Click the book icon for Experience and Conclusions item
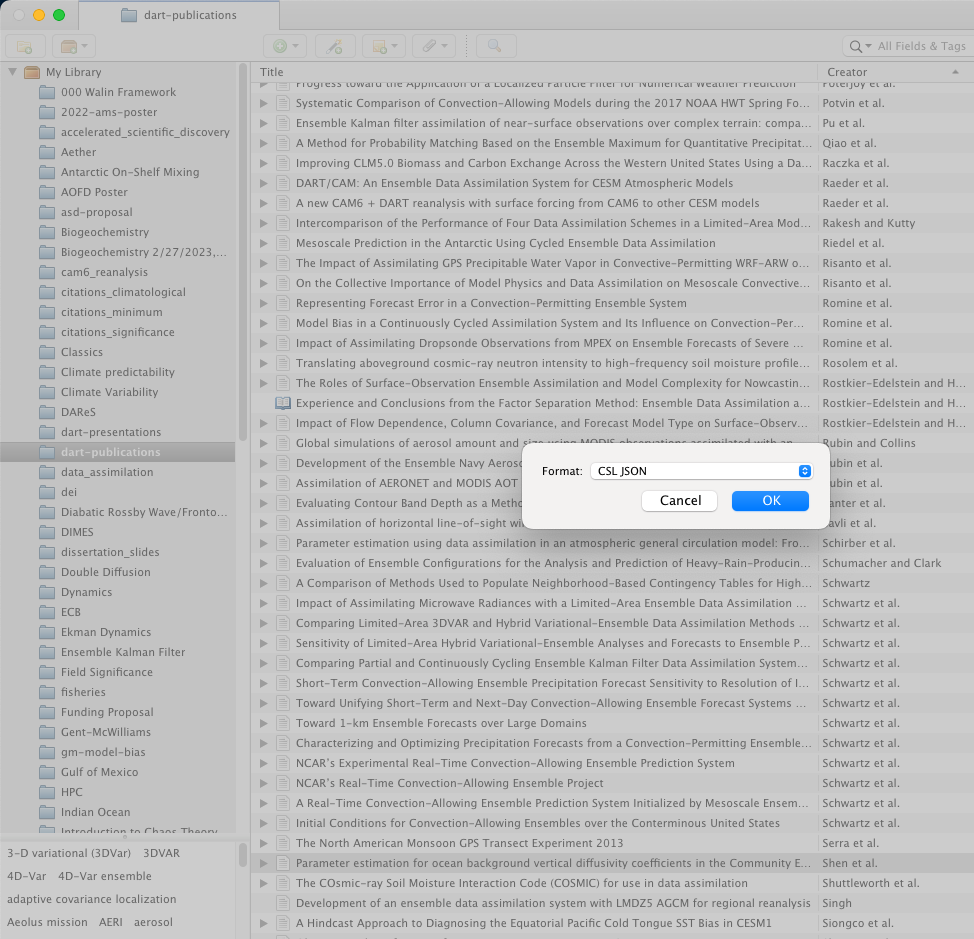Screen dimensions: 974x939 point(283,403)
